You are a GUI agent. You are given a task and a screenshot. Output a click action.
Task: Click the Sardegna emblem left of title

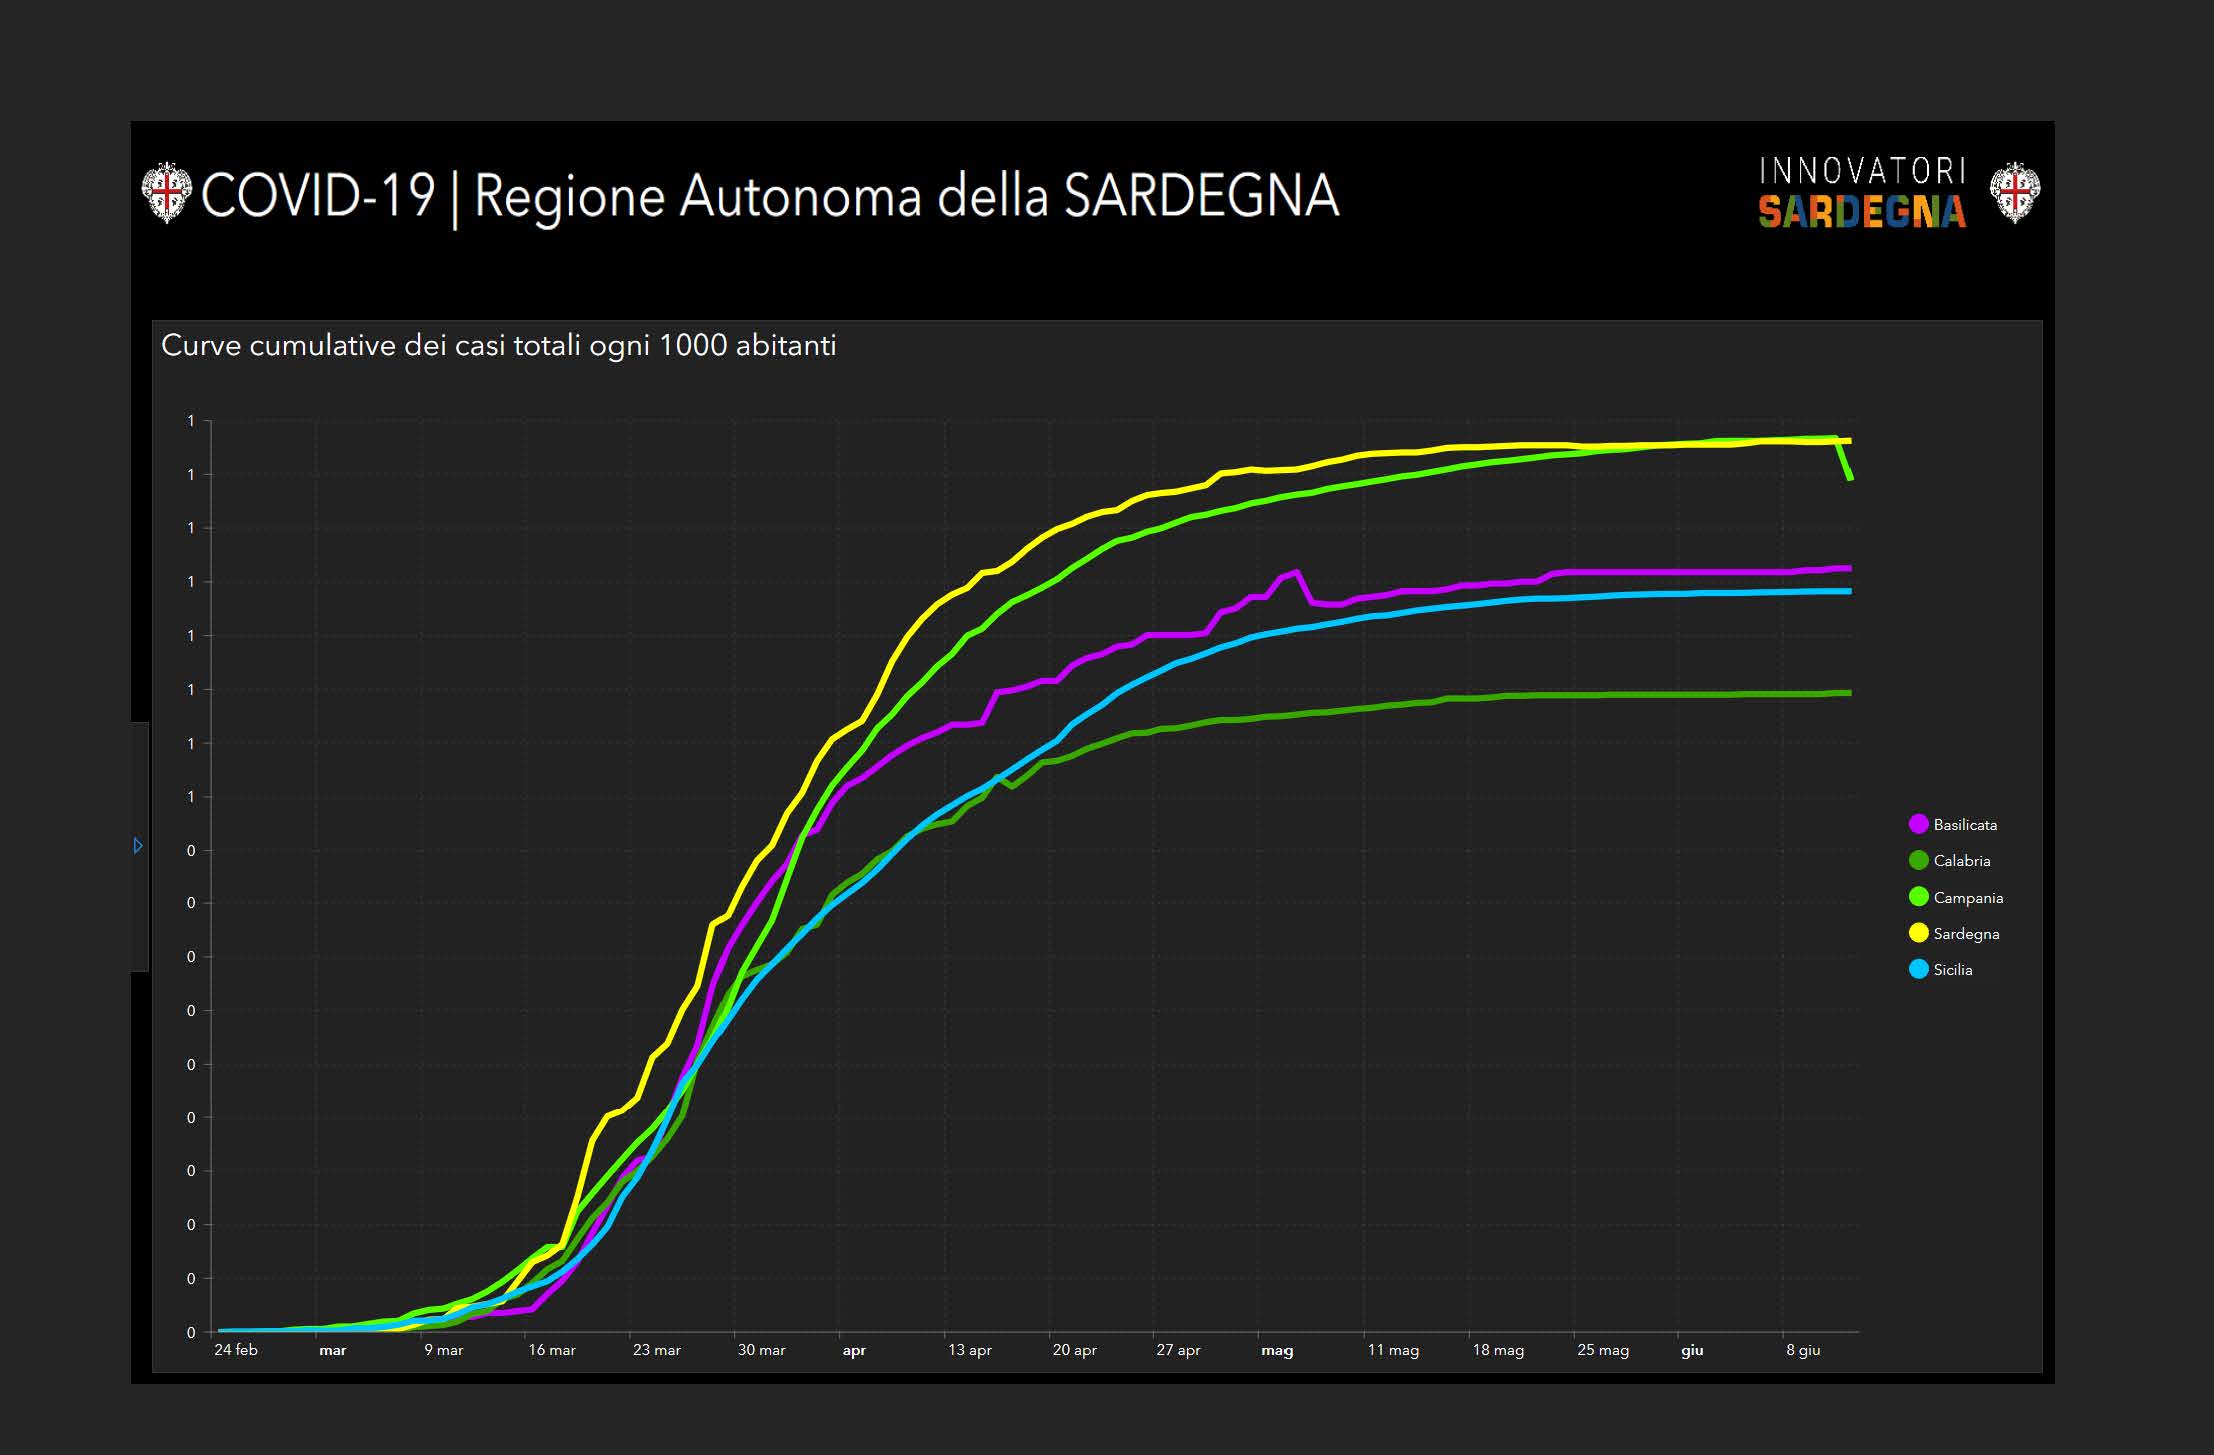[x=166, y=193]
